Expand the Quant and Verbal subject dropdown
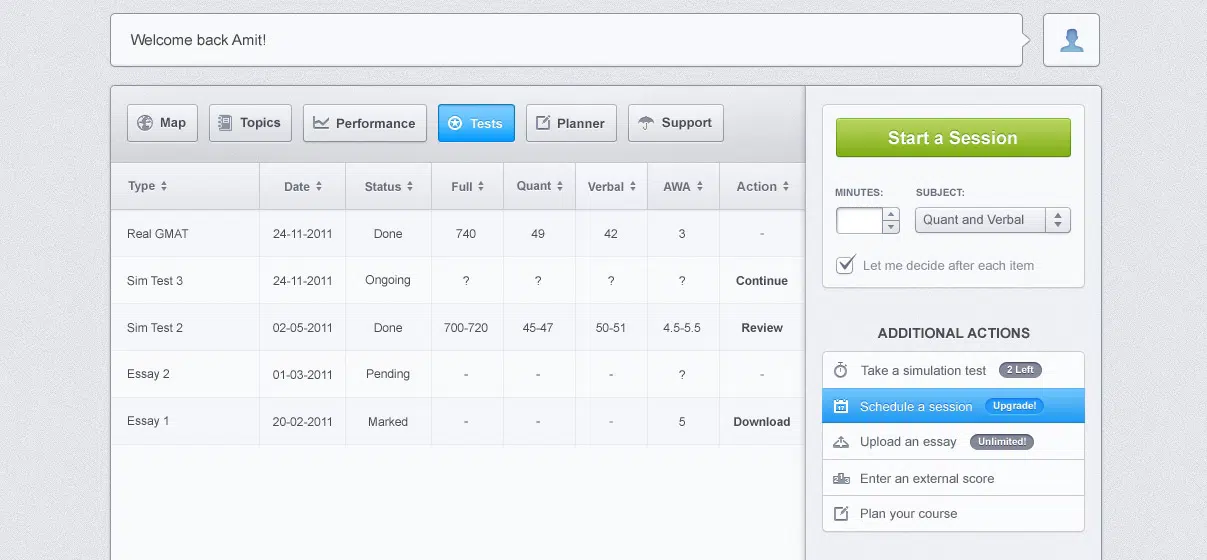Viewport: 1207px width, 560px height. tap(992, 220)
